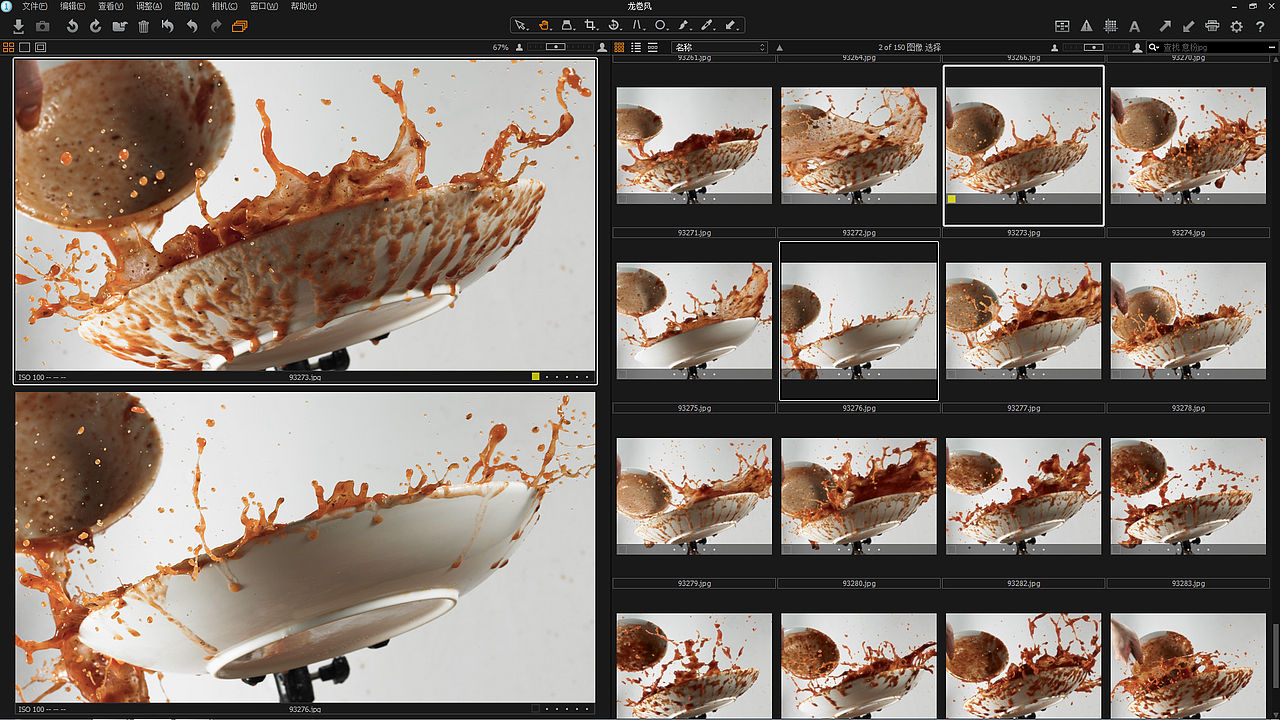The height and width of the screenshot is (720, 1280).
Task: Click the color tag box under viewer image 93276.jpg
Action: tap(536, 708)
